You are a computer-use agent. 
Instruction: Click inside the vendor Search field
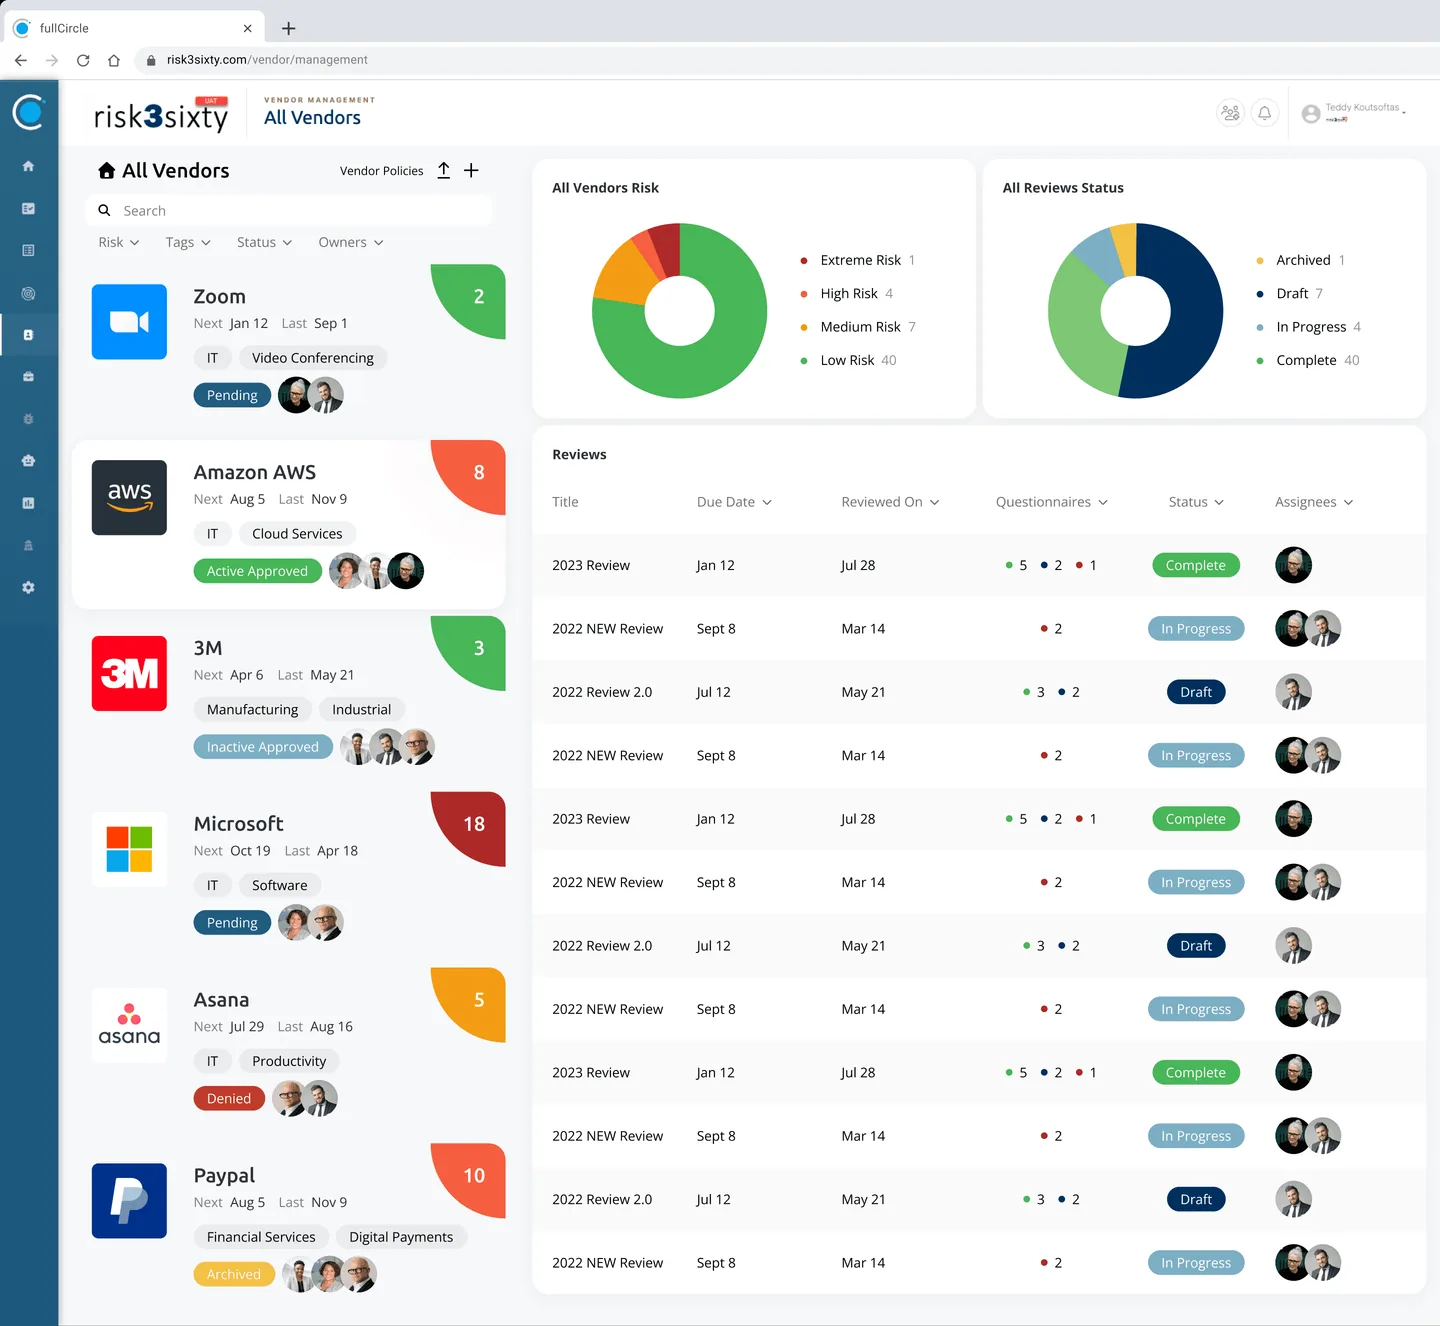tap(289, 211)
